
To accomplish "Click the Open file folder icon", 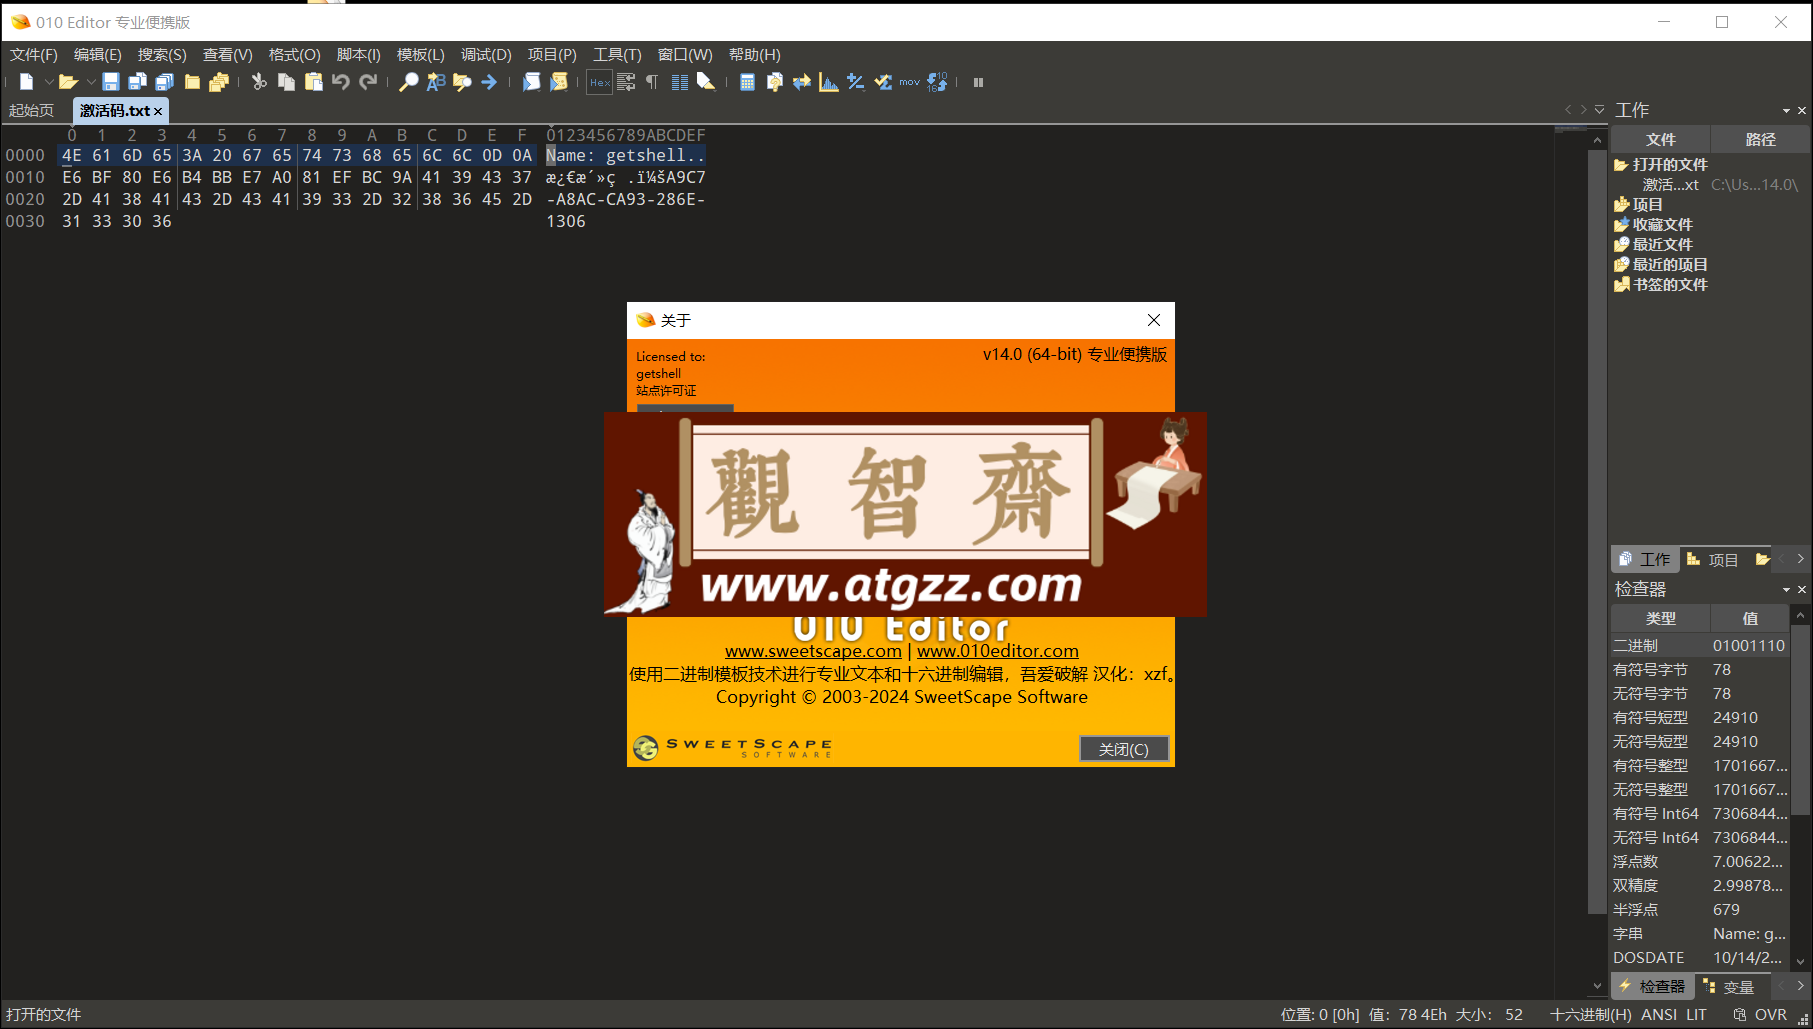I will (x=68, y=82).
